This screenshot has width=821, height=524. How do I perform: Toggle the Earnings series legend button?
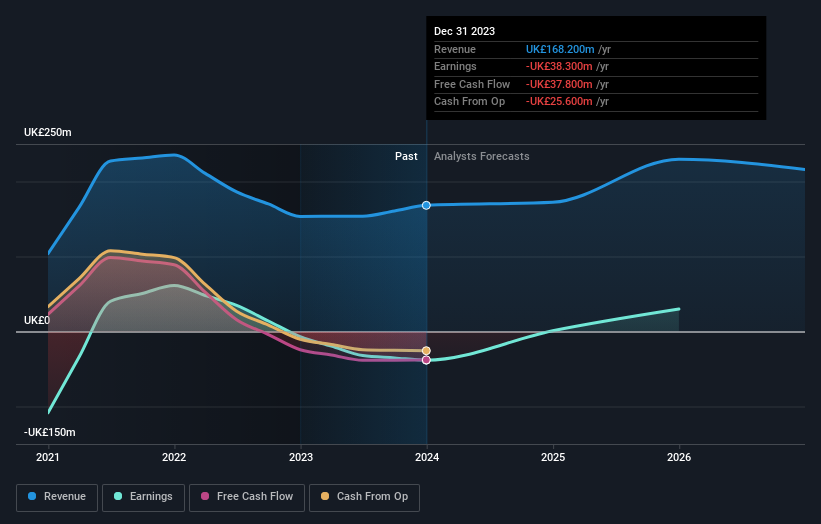[x=143, y=497]
